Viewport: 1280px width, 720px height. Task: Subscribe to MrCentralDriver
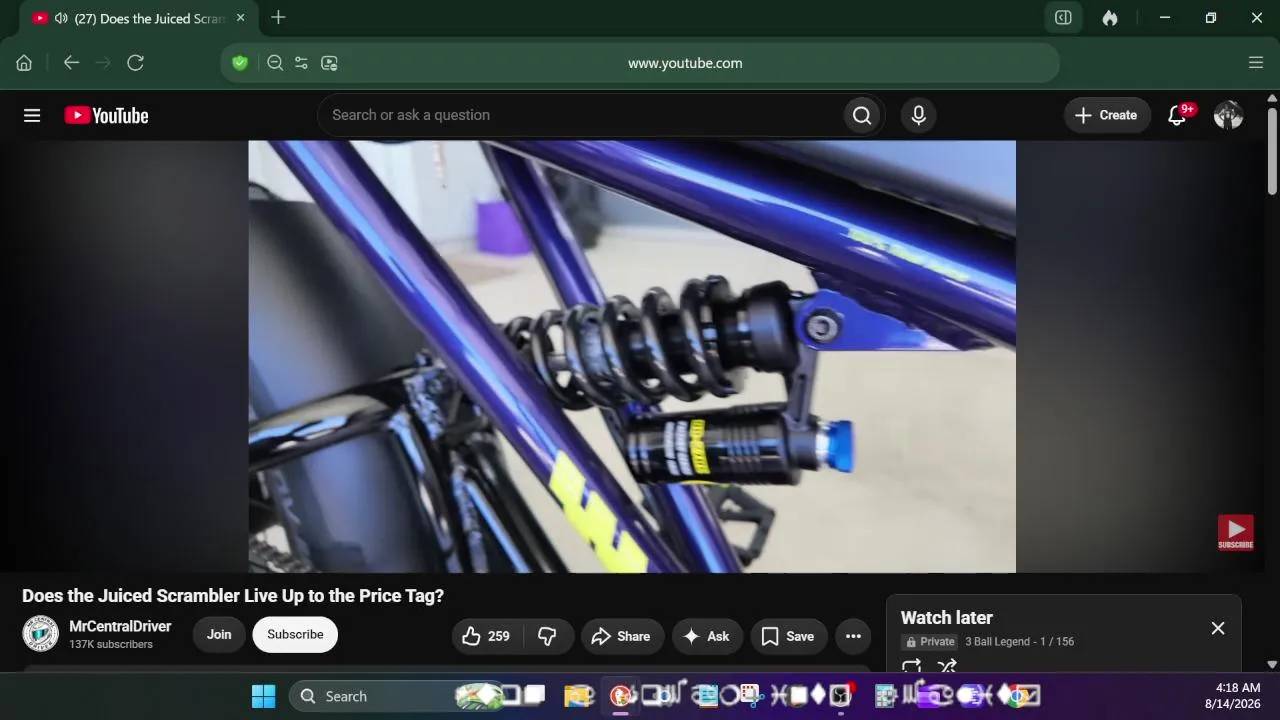295,635
